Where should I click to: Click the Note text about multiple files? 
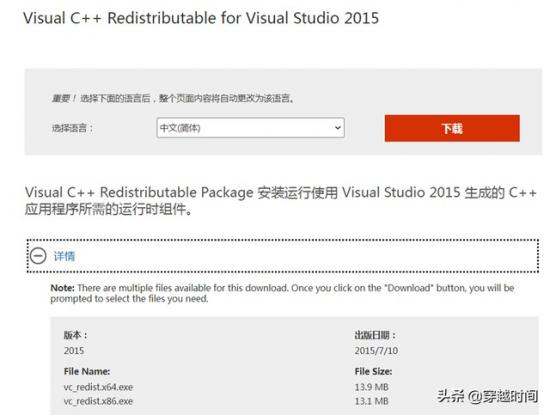282,293
